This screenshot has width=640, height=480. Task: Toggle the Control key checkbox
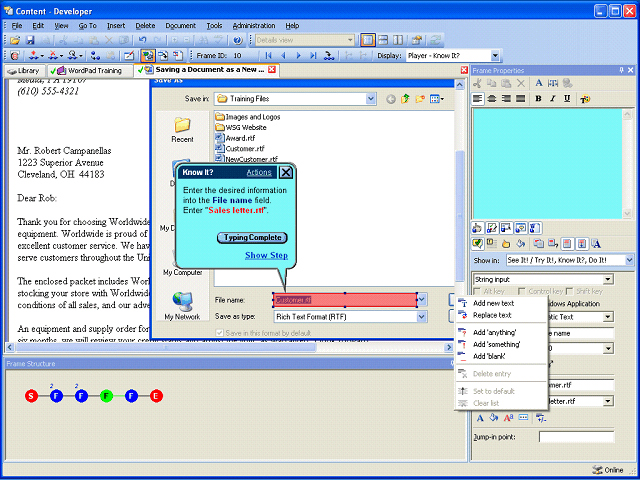click(x=521, y=291)
